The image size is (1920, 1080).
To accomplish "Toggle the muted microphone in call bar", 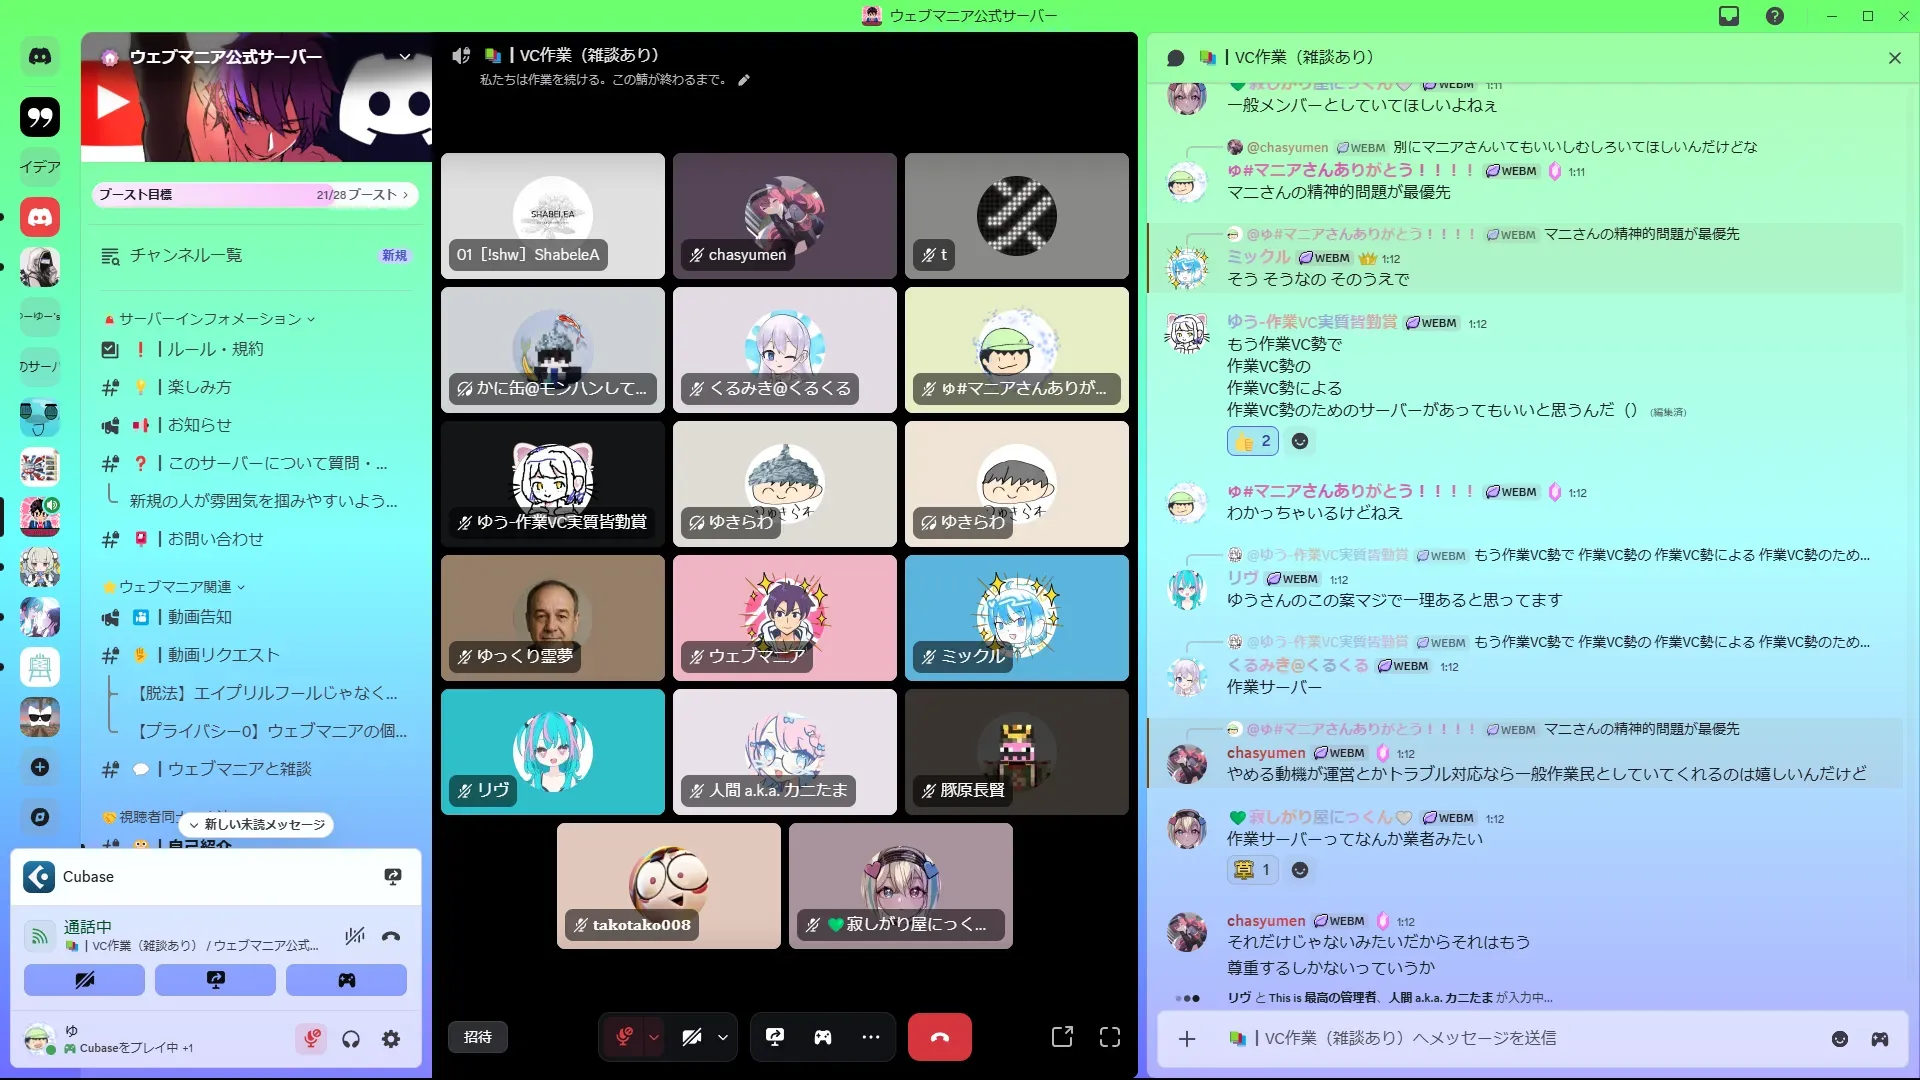I will point(624,1037).
